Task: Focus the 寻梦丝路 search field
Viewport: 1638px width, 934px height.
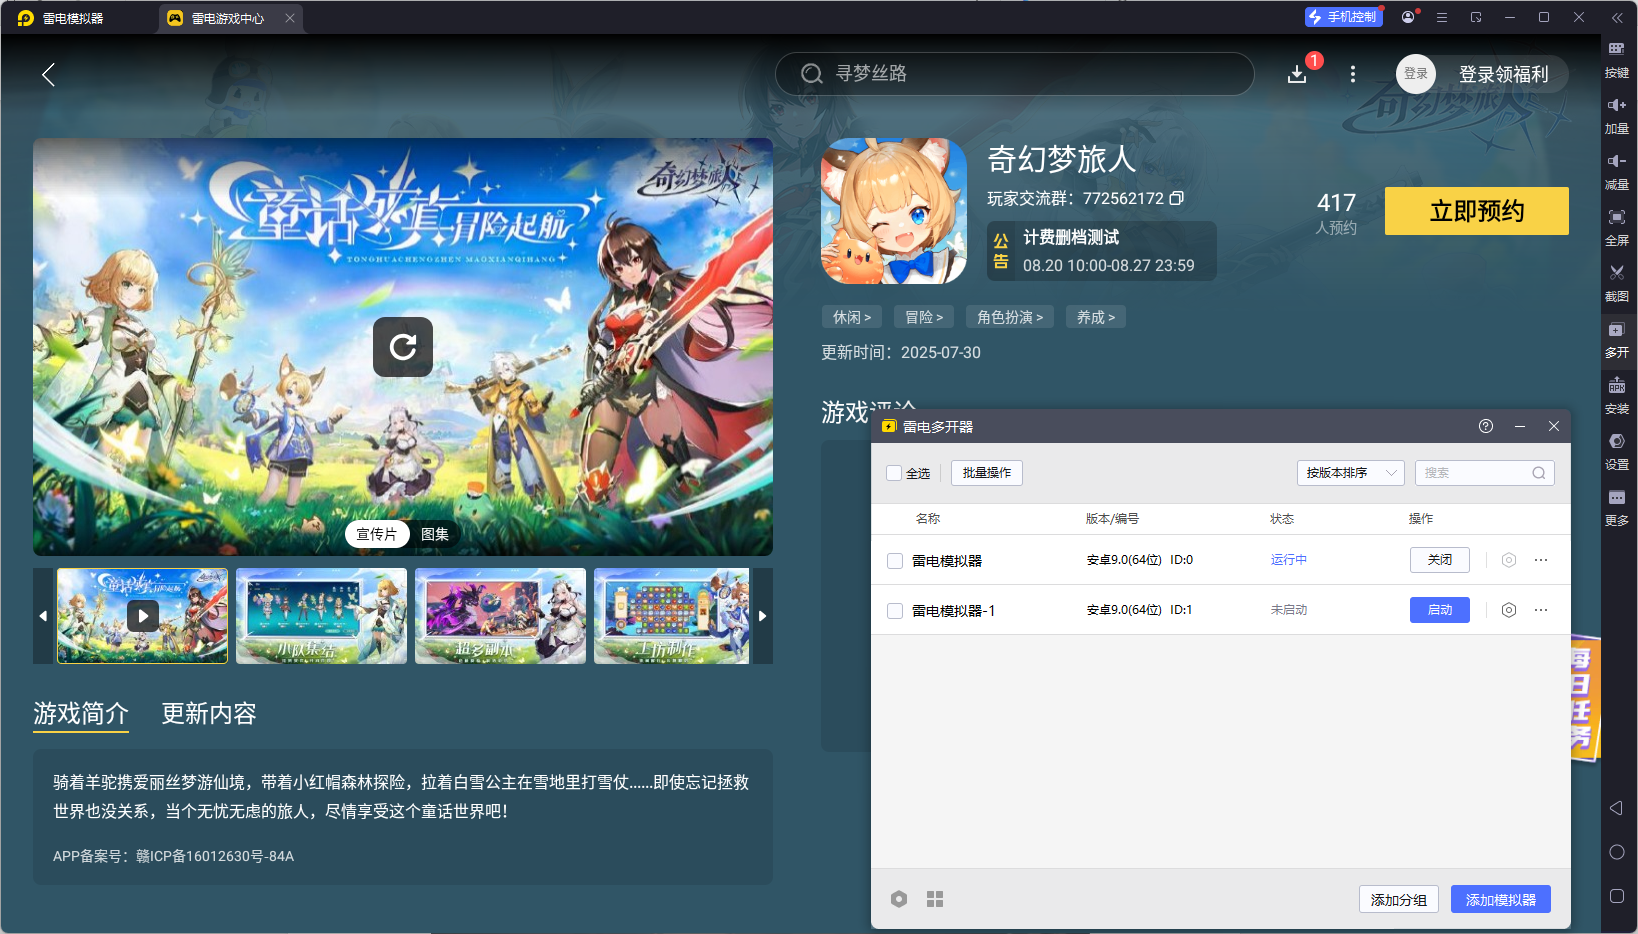Action: [x=1015, y=74]
